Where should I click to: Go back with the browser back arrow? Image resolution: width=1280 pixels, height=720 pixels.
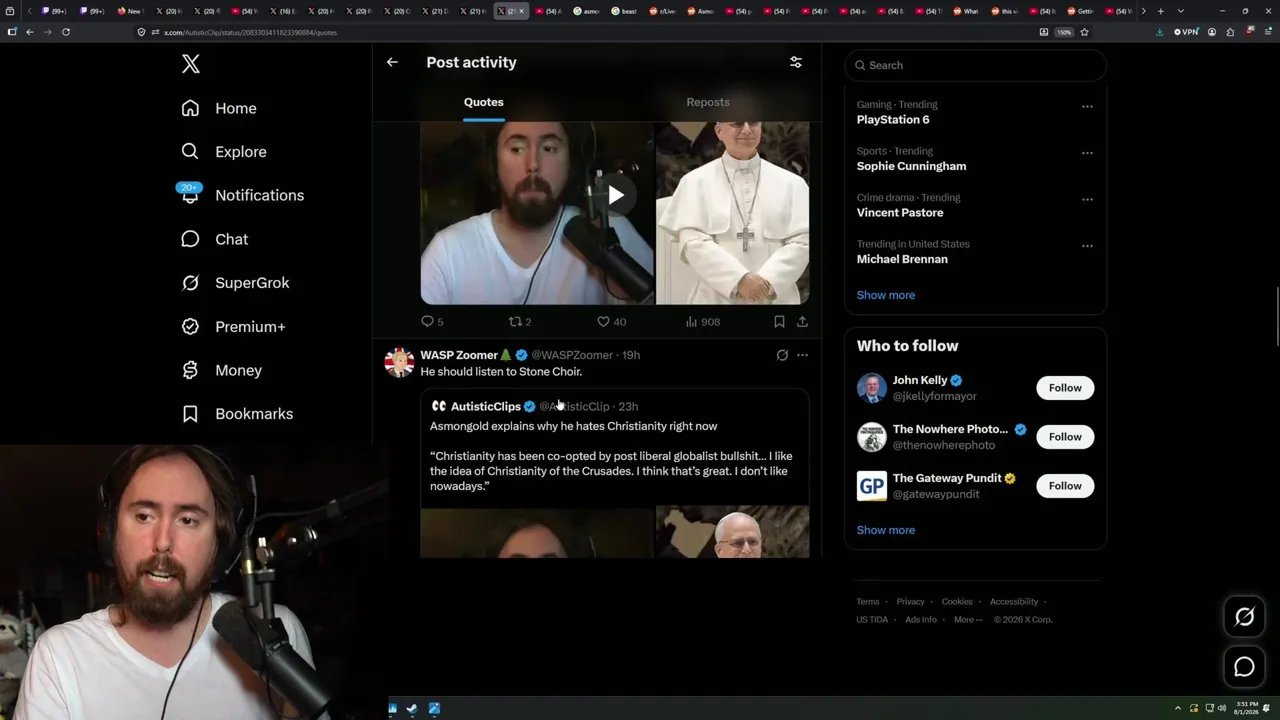coord(30,32)
